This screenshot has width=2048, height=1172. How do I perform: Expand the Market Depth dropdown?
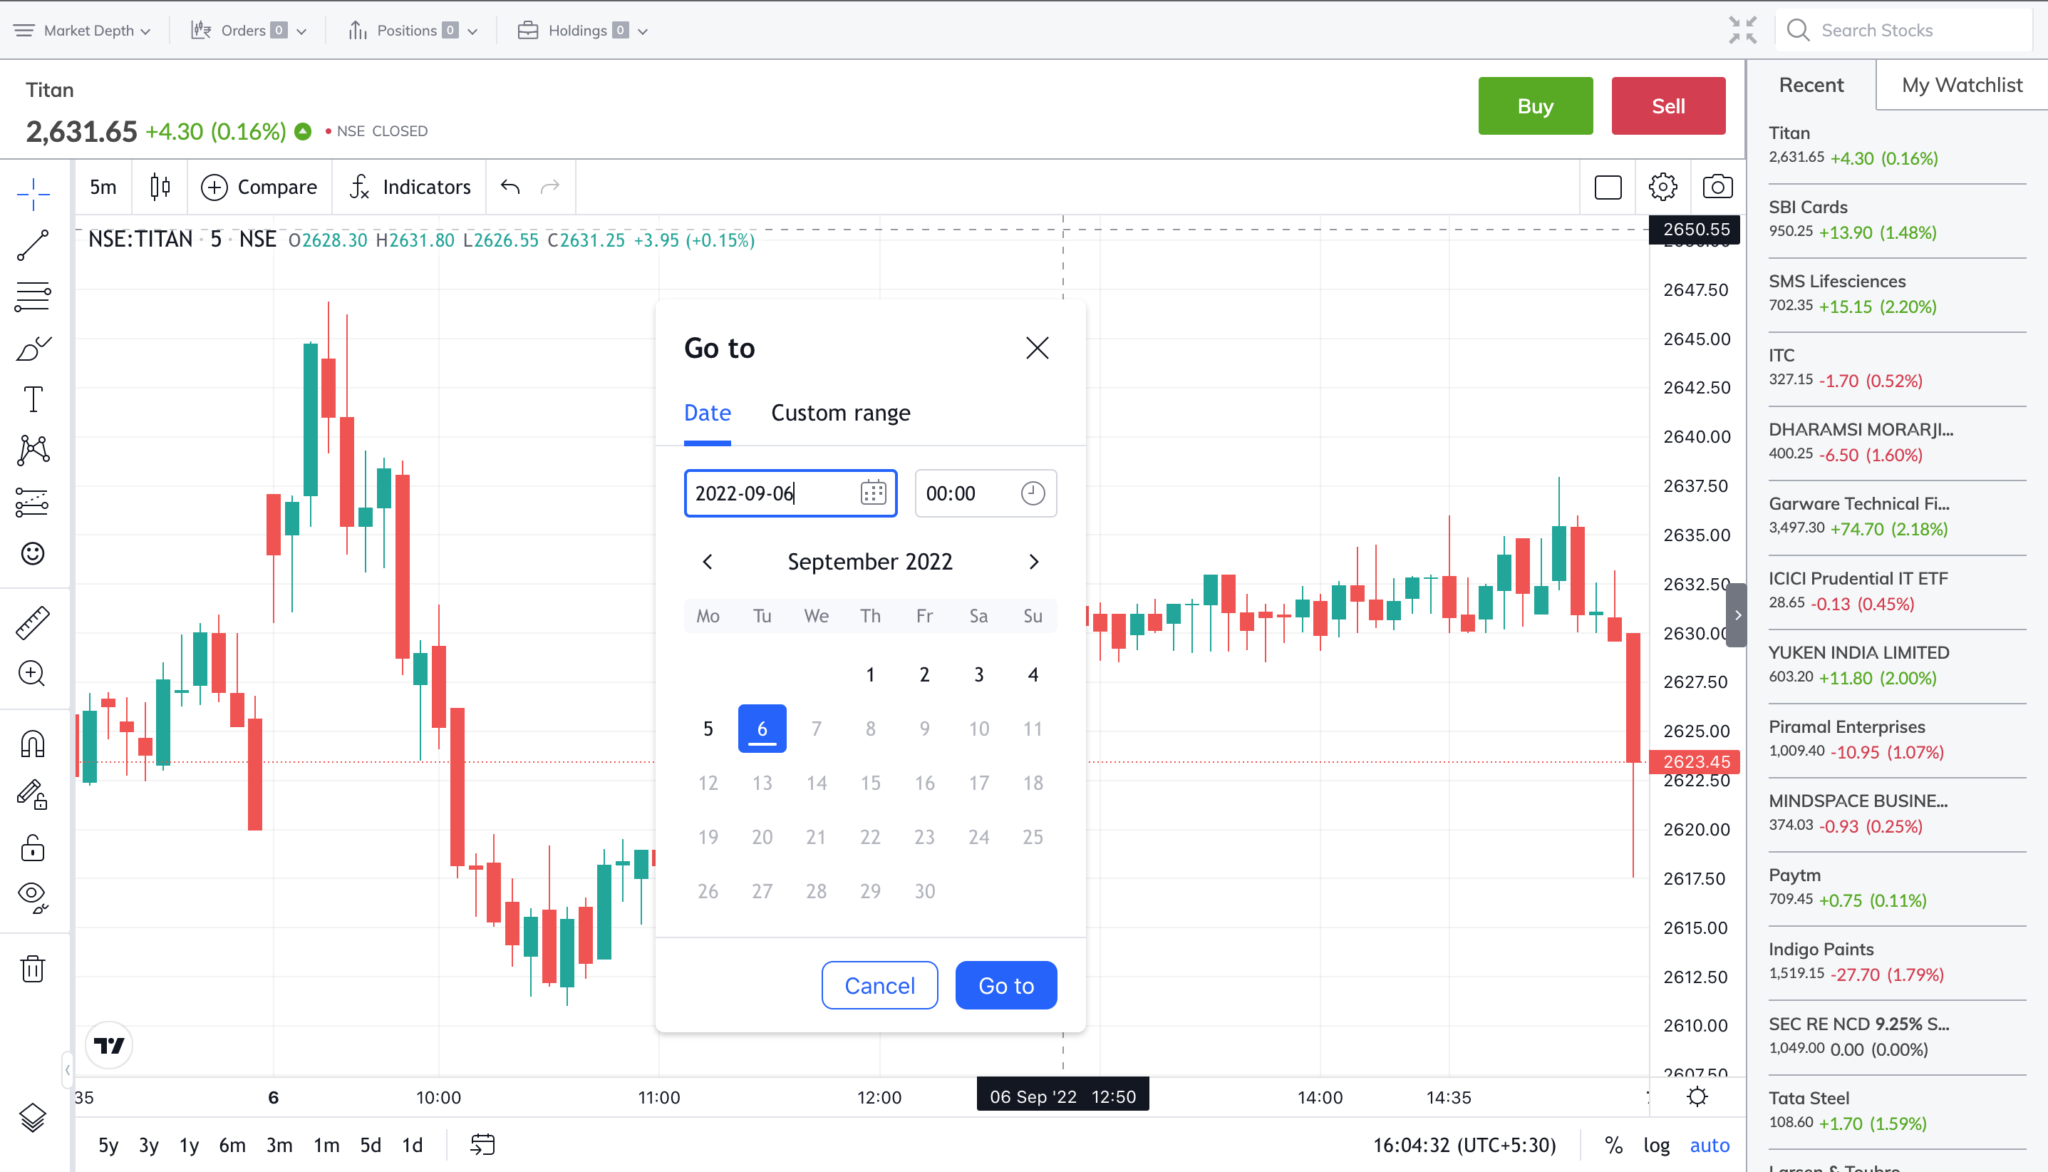click(85, 29)
